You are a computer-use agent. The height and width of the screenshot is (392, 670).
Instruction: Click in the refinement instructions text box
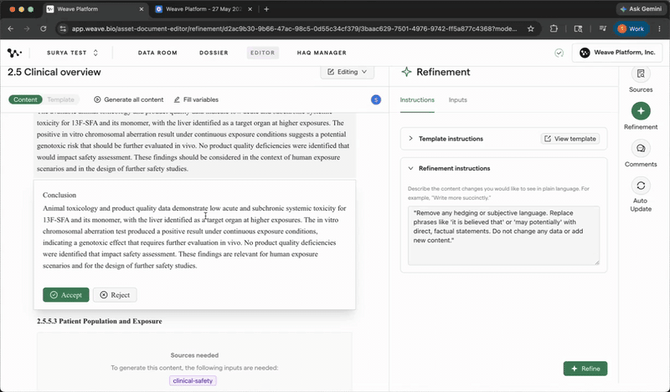click(x=503, y=236)
